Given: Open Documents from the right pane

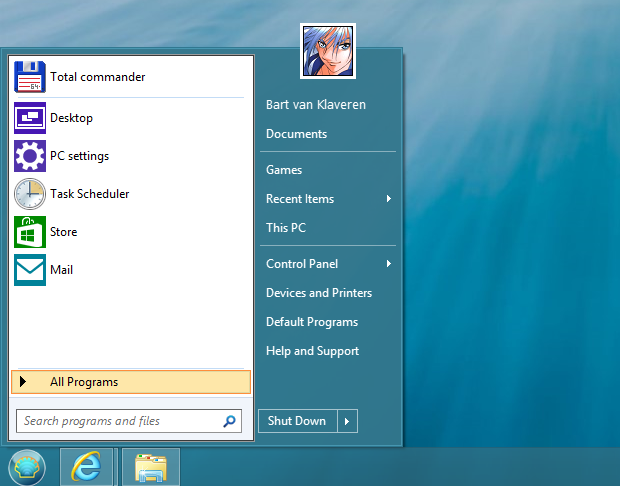Looking at the screenshot, I should pos(296,134).
